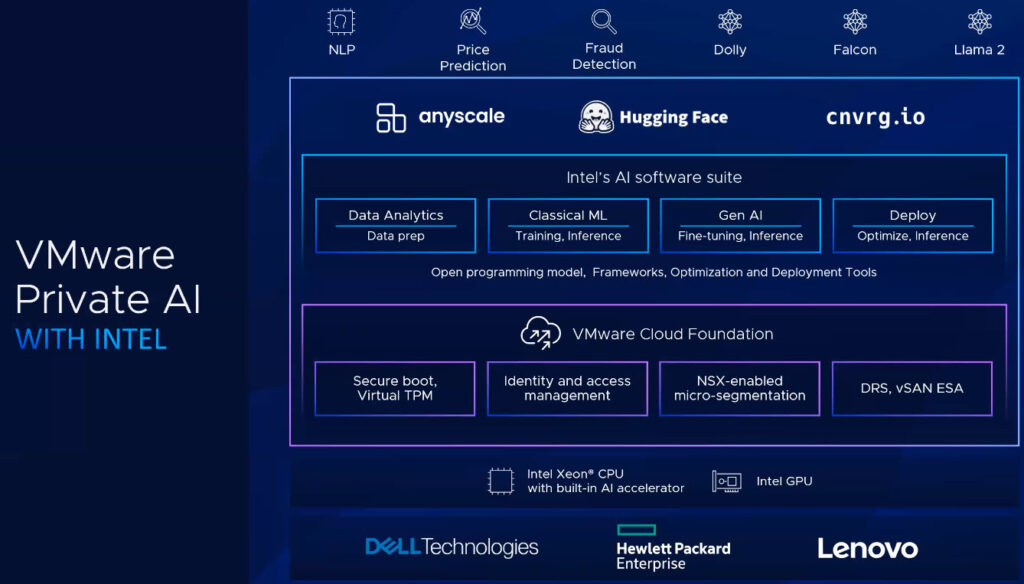Select the Deploy Optimize, Inference tile
The image size is (1024, 584).
[x=911, y=225]
